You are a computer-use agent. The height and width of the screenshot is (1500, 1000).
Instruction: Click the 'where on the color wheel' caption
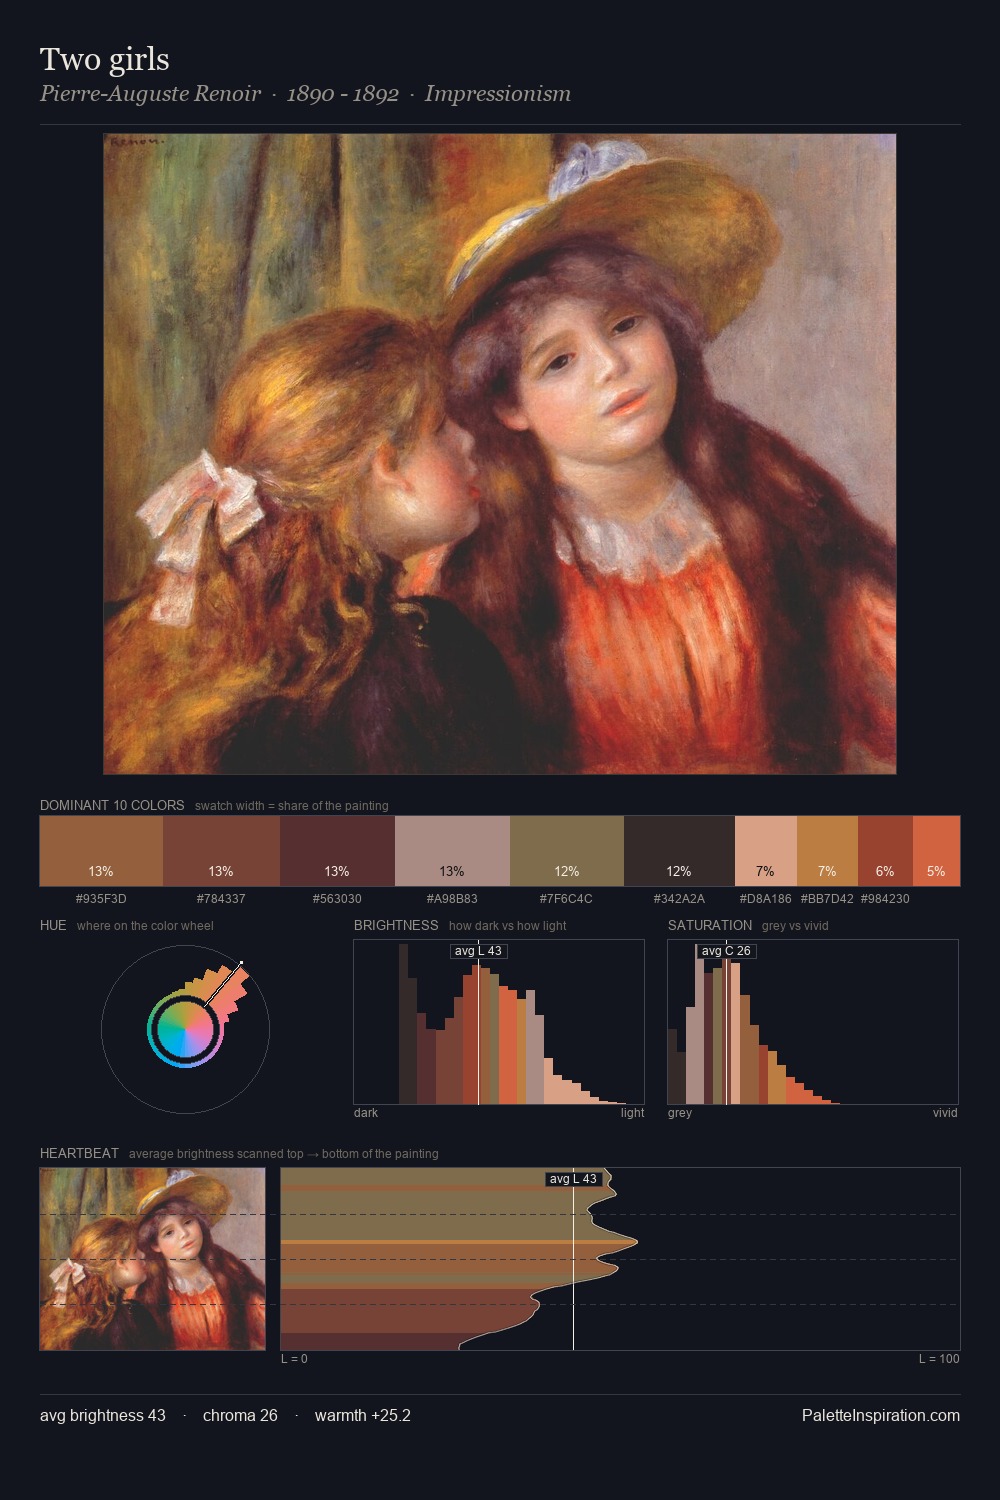click(145, 925)
